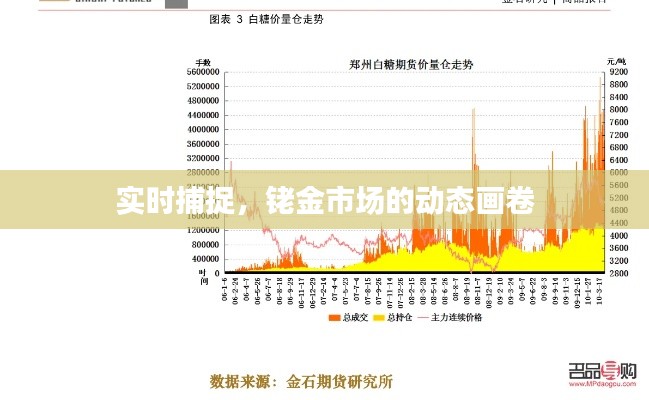The height and width of the screenshot is (400, 649).
Task: Click the 总成交 legend label
Action: [x=351, y=318]
